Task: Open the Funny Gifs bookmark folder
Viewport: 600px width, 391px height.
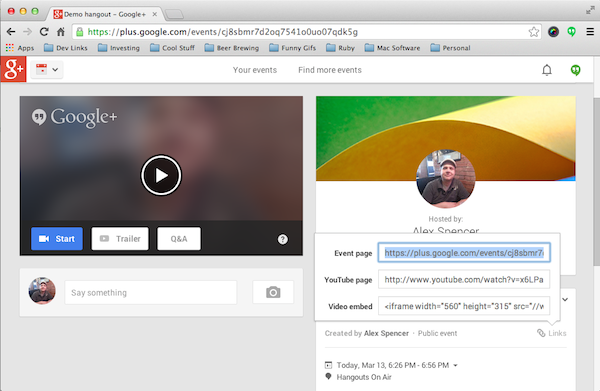Action: (x=292, y=48)
